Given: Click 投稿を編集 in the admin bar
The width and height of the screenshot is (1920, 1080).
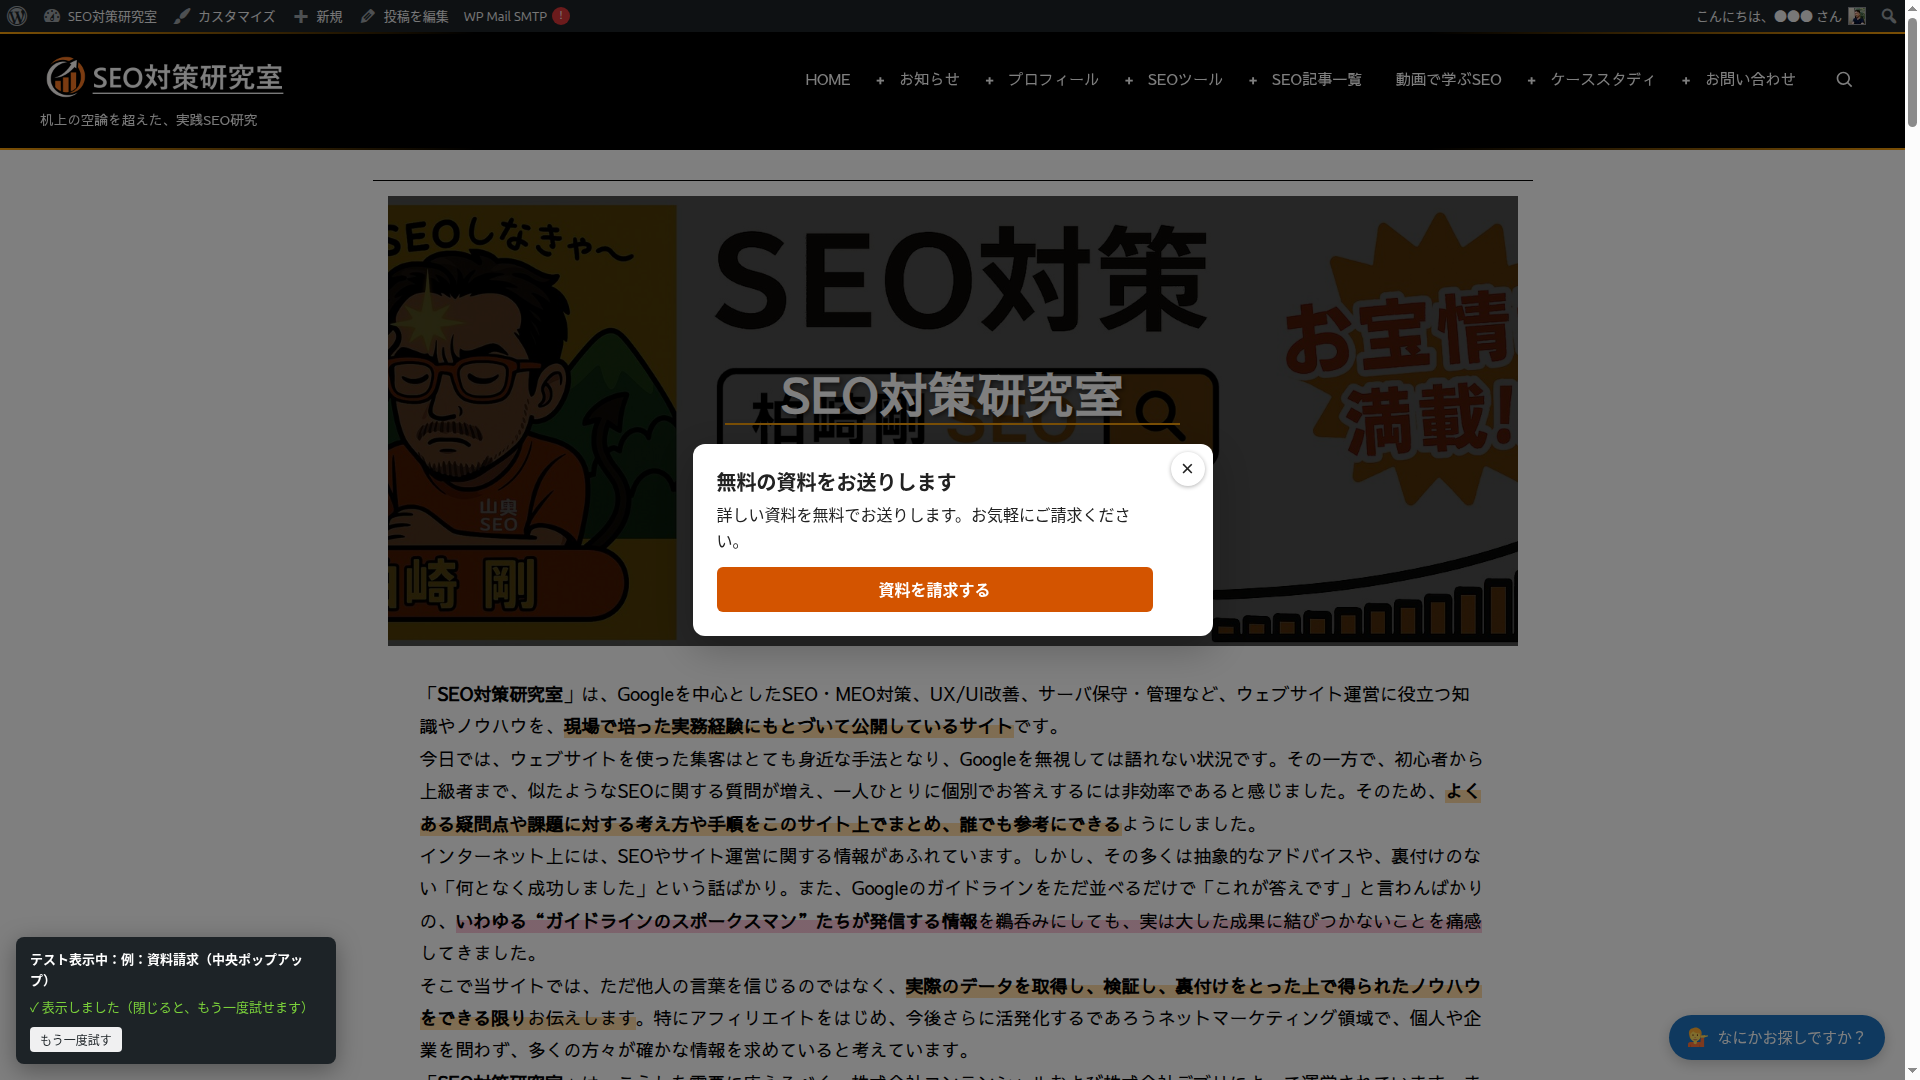Looking at the screenshot, I should pos(405,16).
